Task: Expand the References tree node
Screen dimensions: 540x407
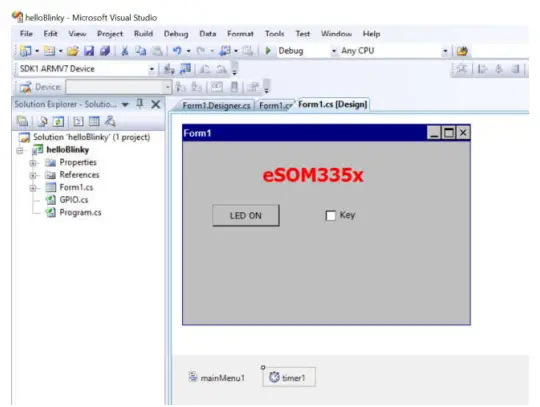Action: coord(33,175)
